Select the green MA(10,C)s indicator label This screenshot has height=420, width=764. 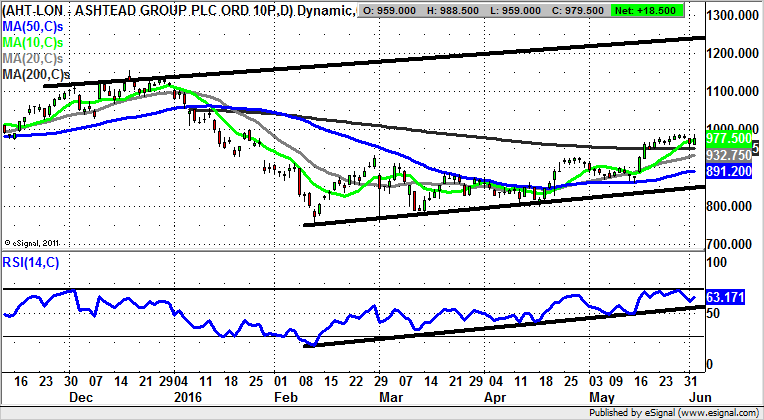pyautogui.click(x=32, y=41)
